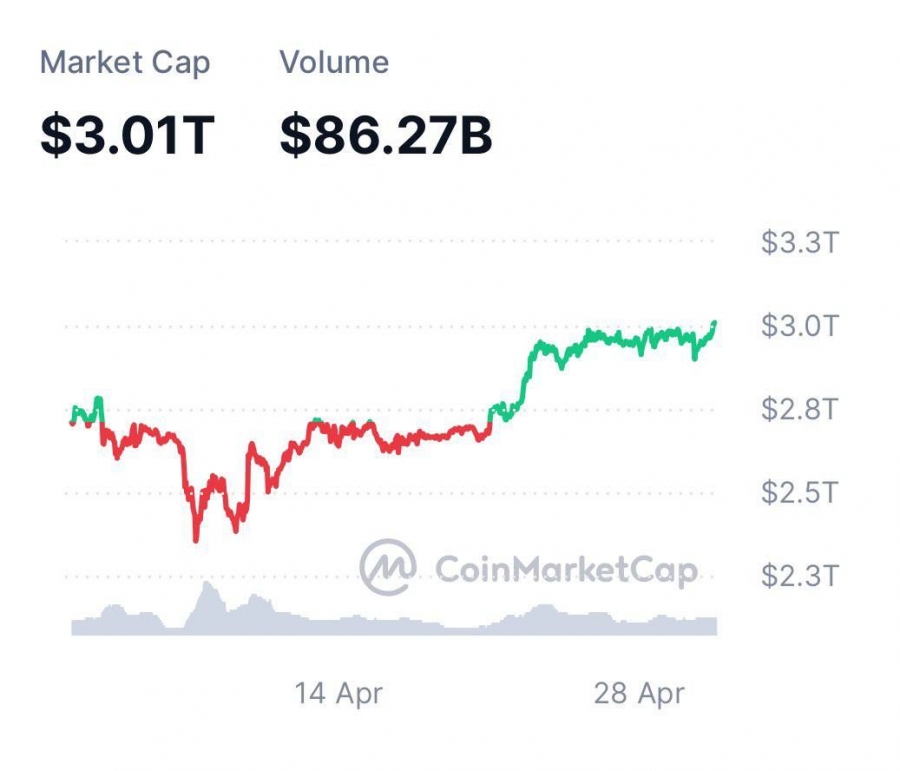This screenshot has width=900, height=771.
Task: Click the $3.3T axis label
Action: [x=800, y=242]
